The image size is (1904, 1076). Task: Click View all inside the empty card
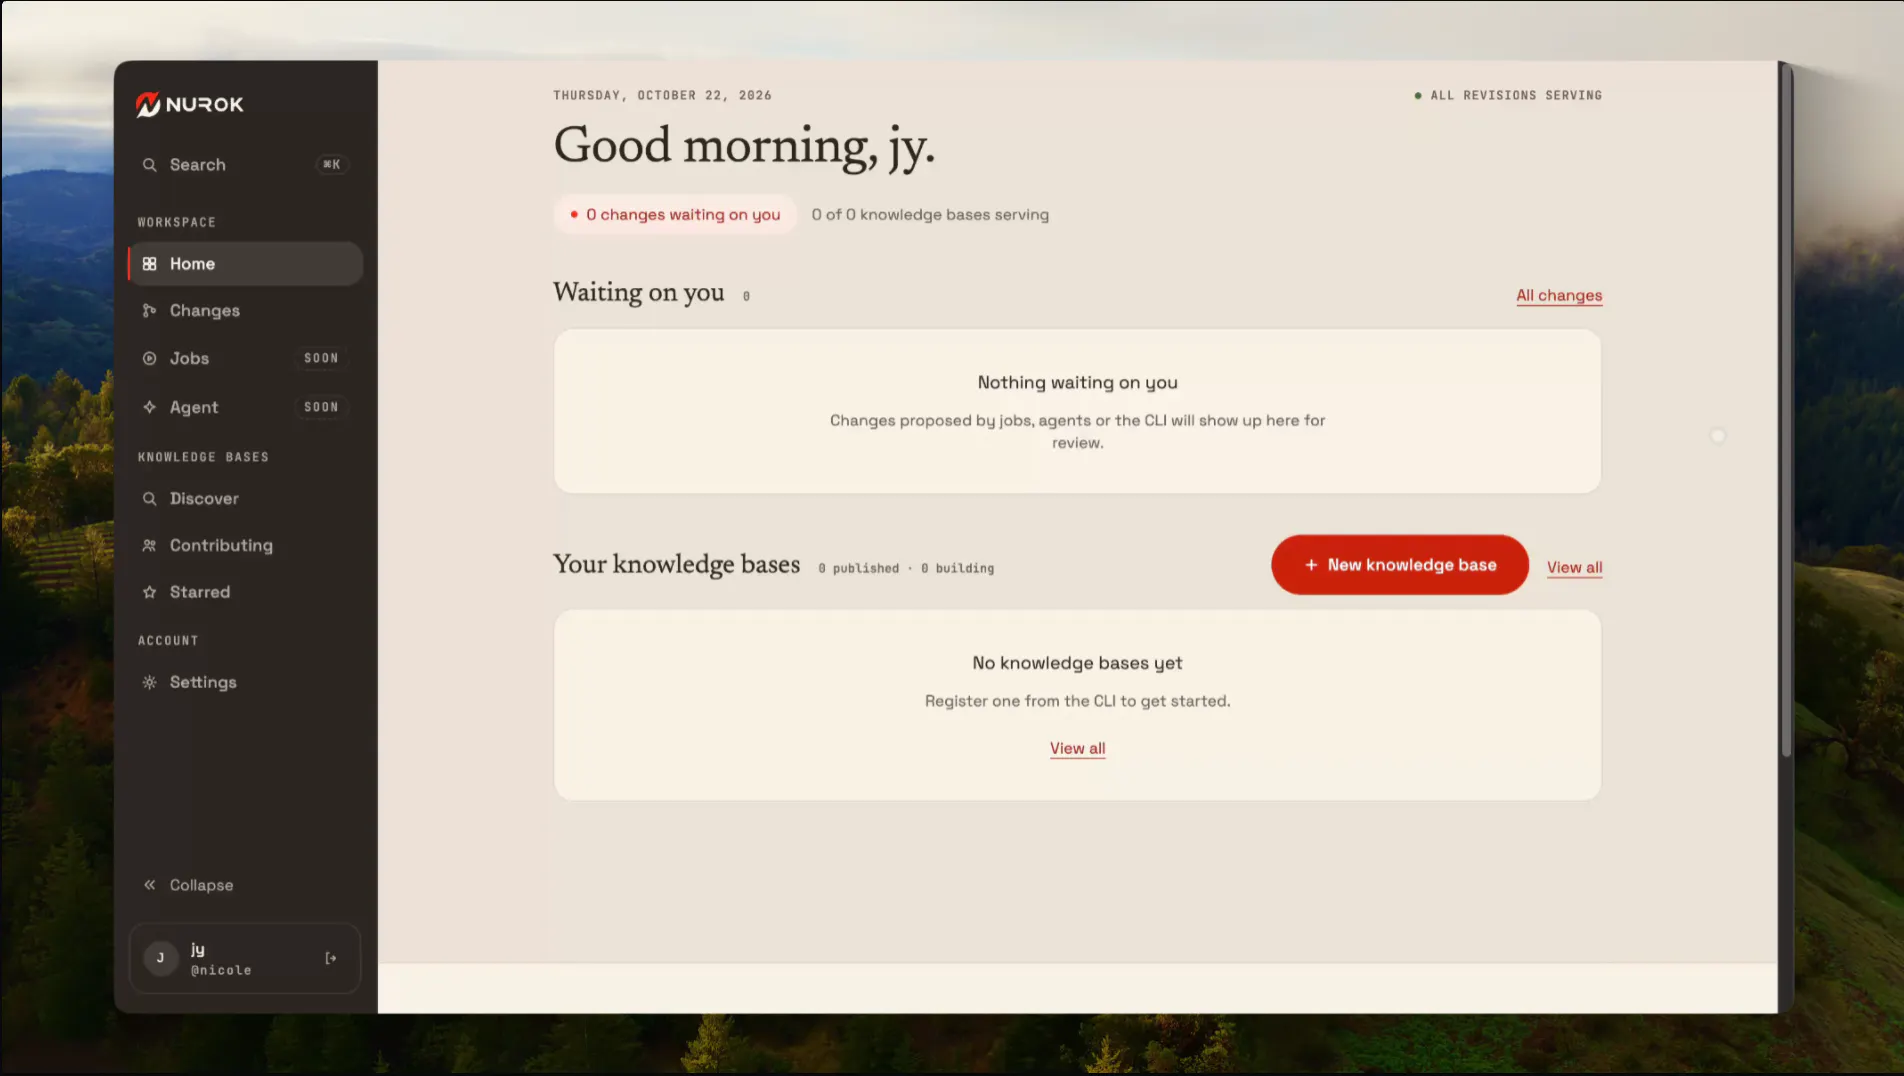[x=1077, y=748]
